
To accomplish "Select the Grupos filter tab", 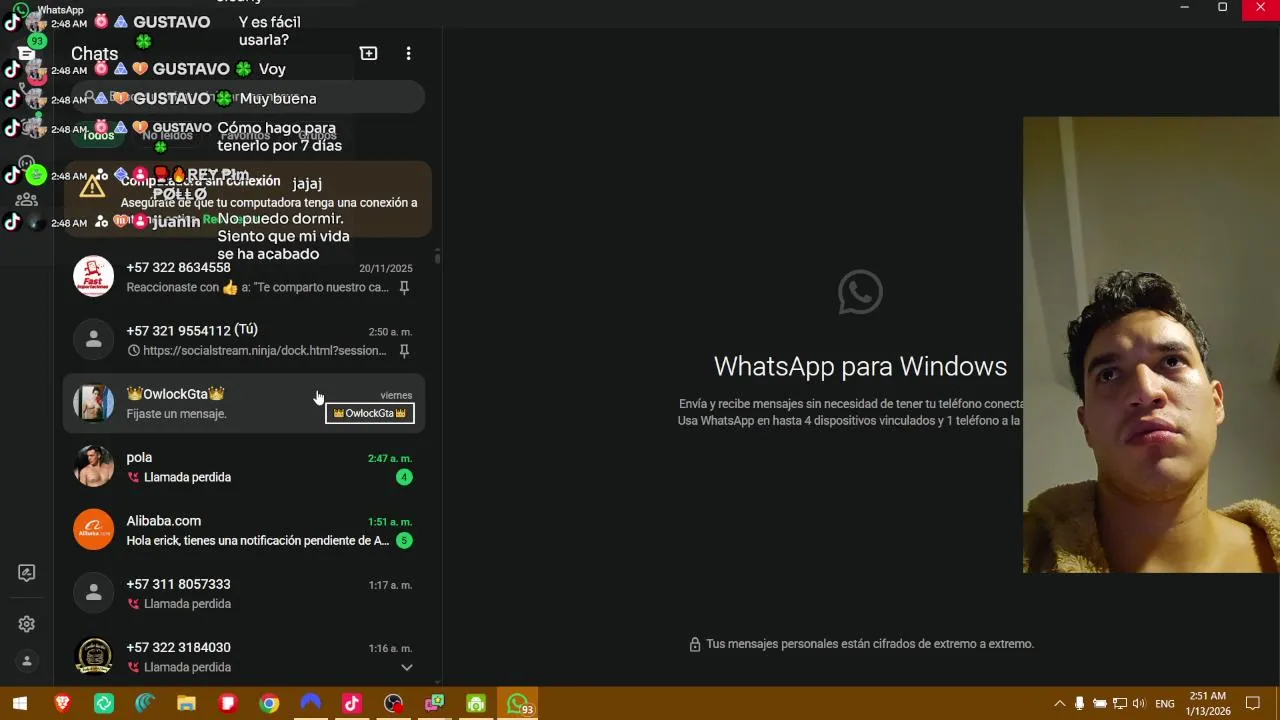I will 318,136.
